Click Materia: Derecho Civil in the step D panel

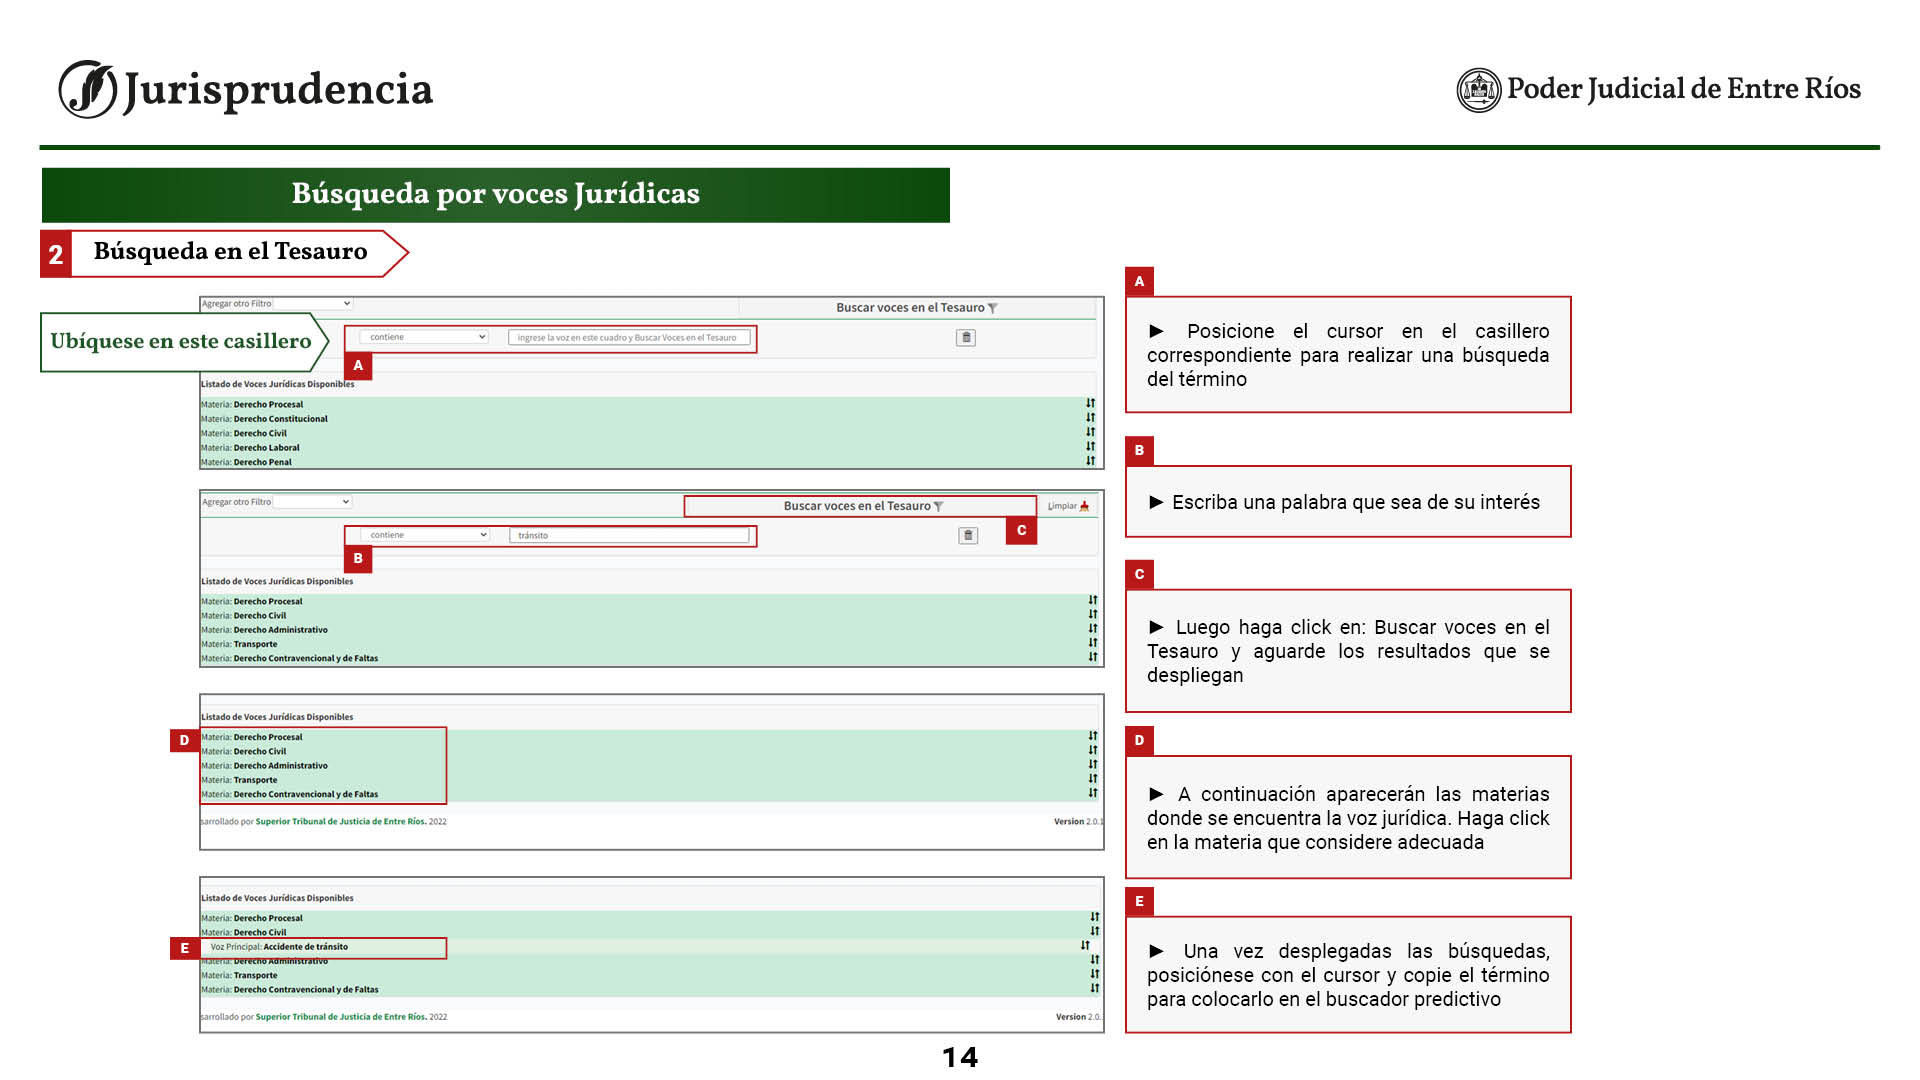tap(243, 751)
